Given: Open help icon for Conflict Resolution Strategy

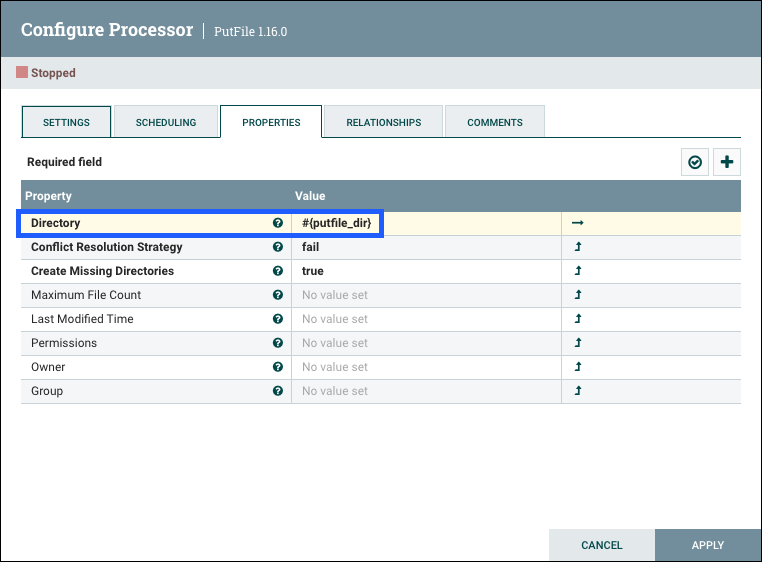Looking at the screenshot, I should coord(278,247).
